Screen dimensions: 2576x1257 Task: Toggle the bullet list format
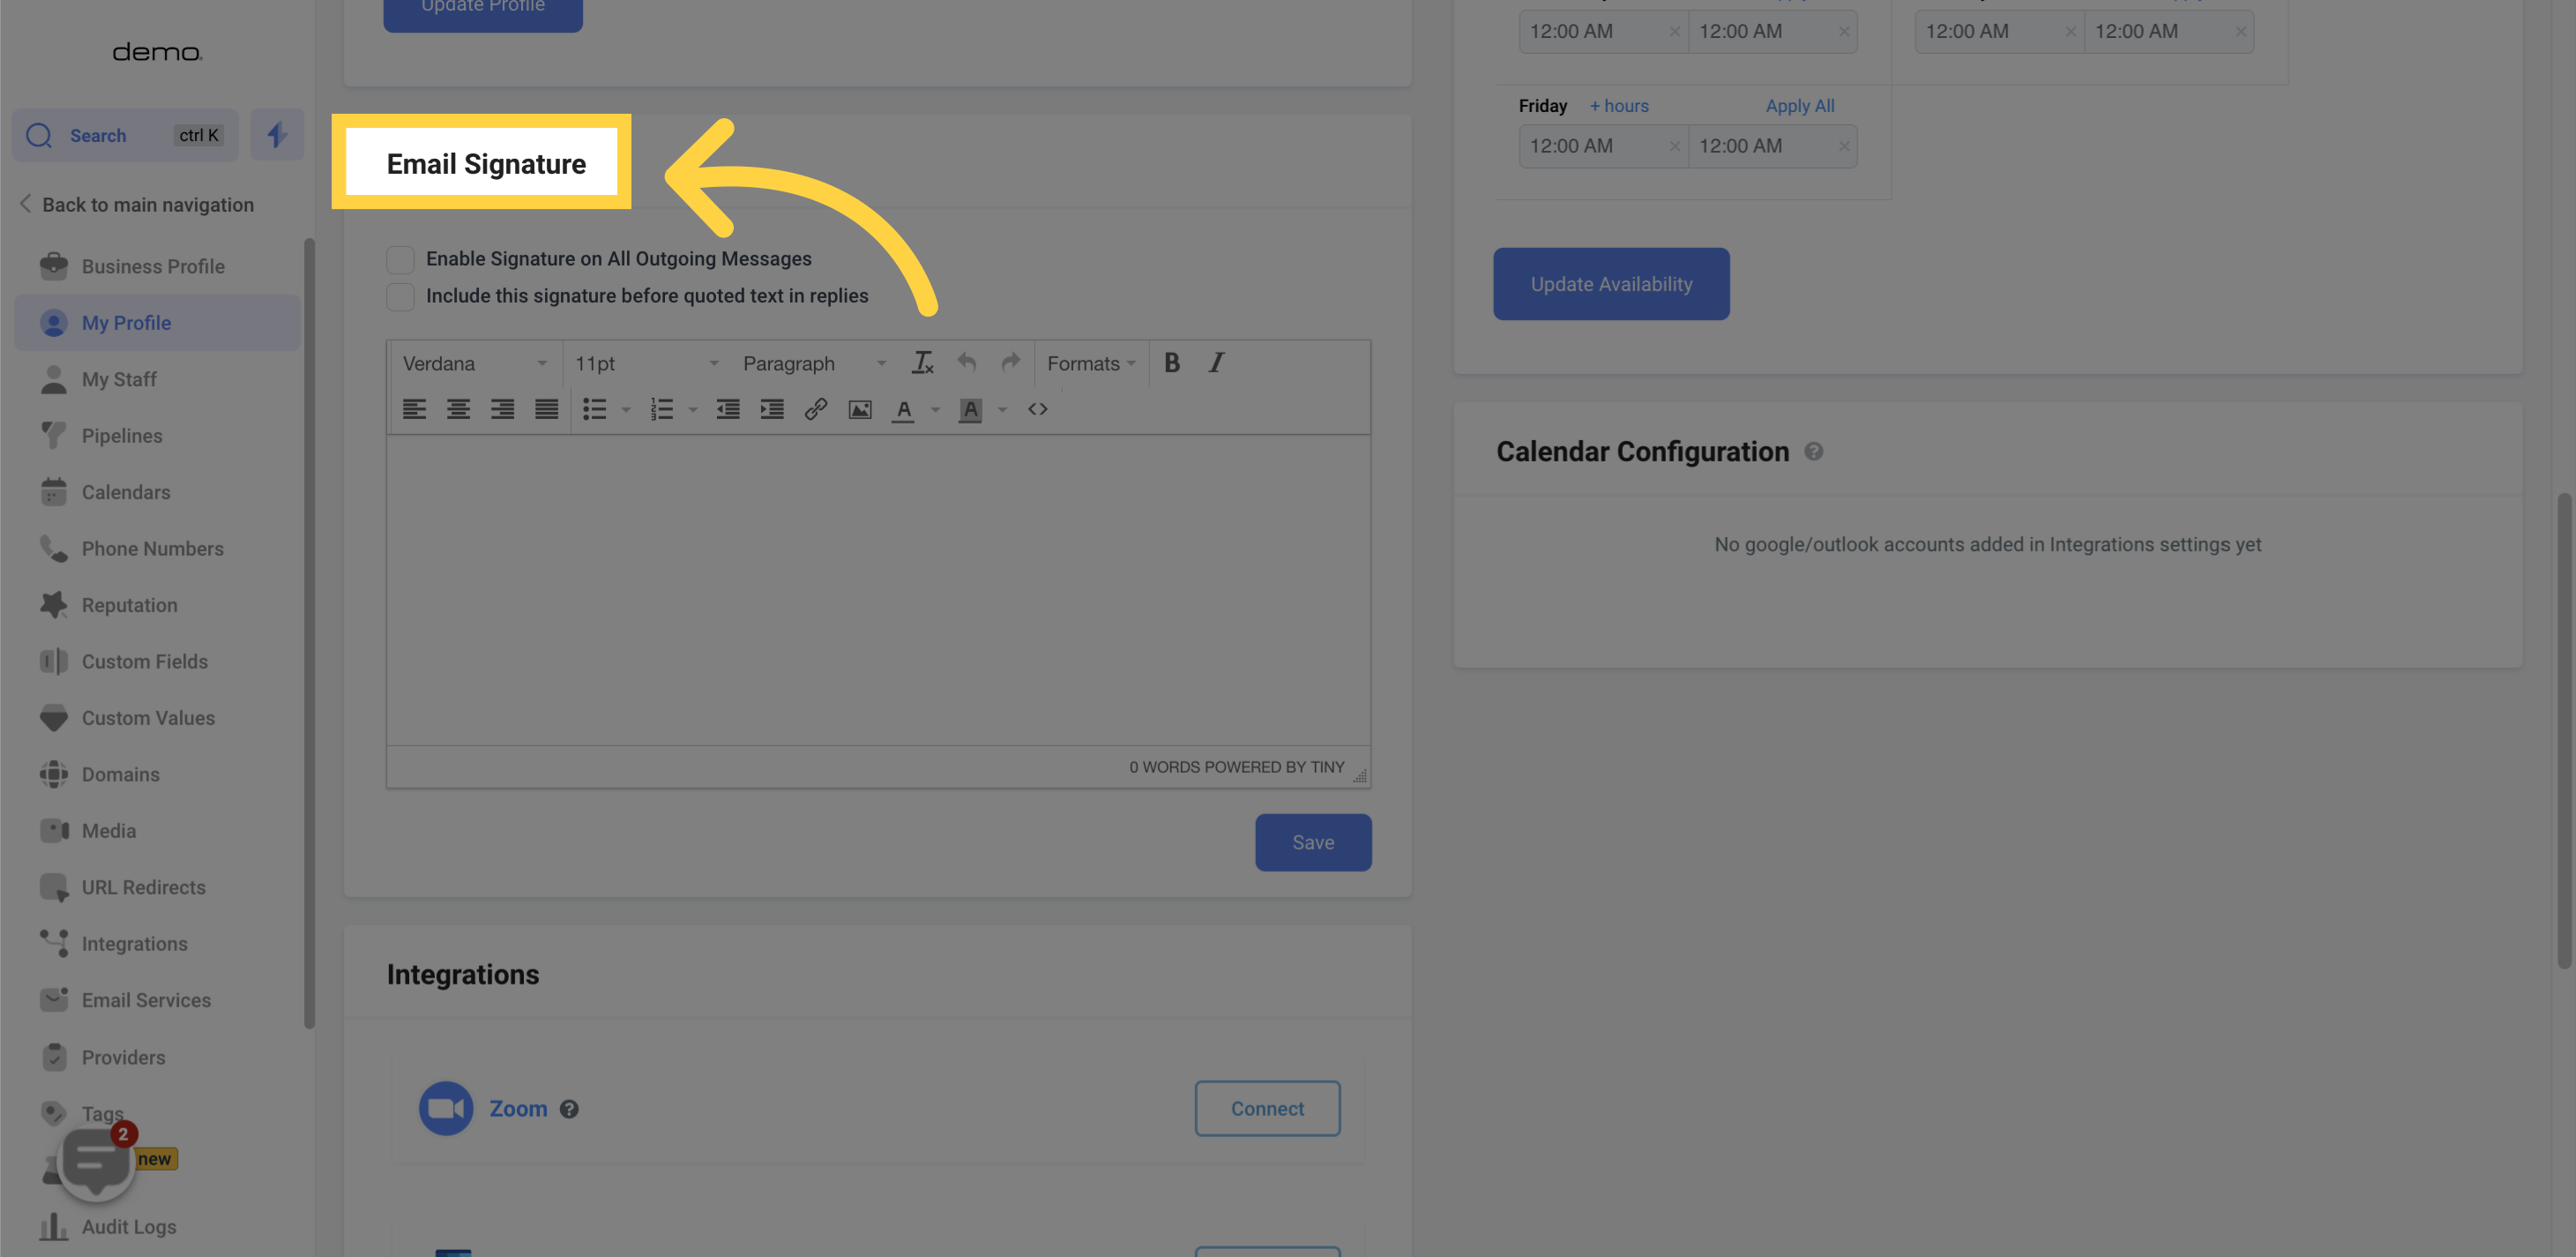pyautogui.click(x=594, y=408)
